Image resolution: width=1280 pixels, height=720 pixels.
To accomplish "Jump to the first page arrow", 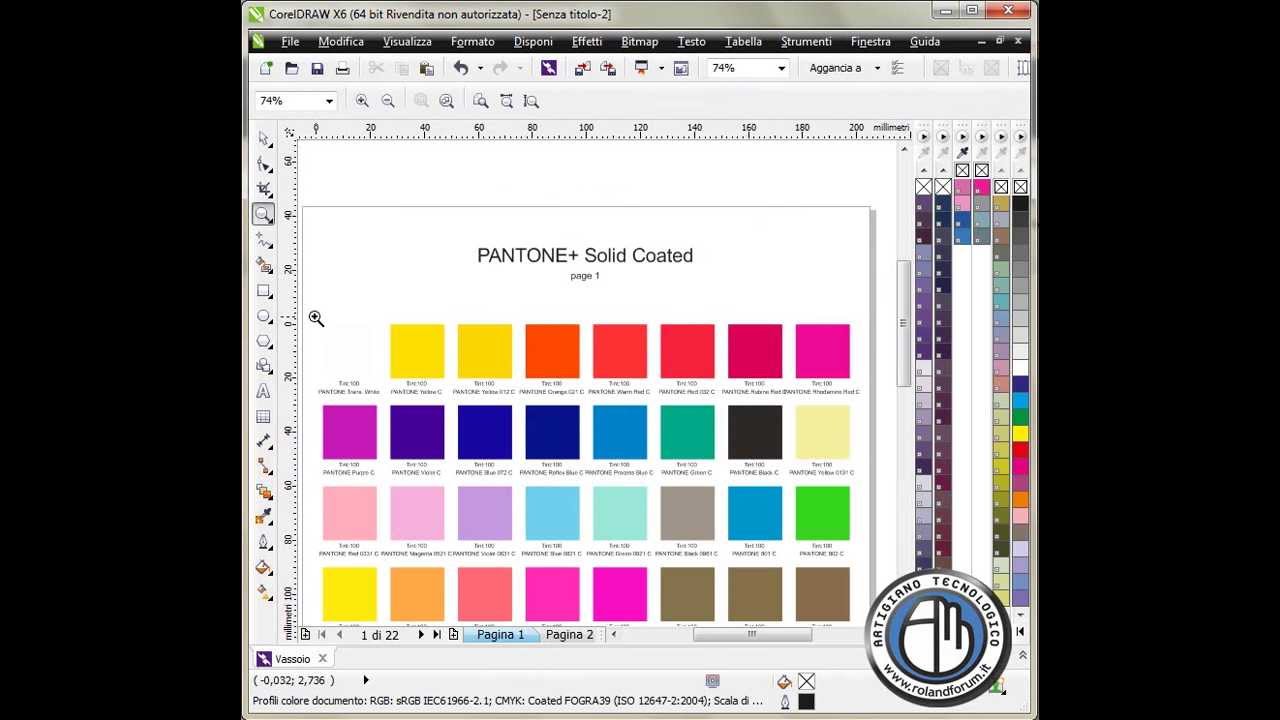I will [x=322, y=635].
